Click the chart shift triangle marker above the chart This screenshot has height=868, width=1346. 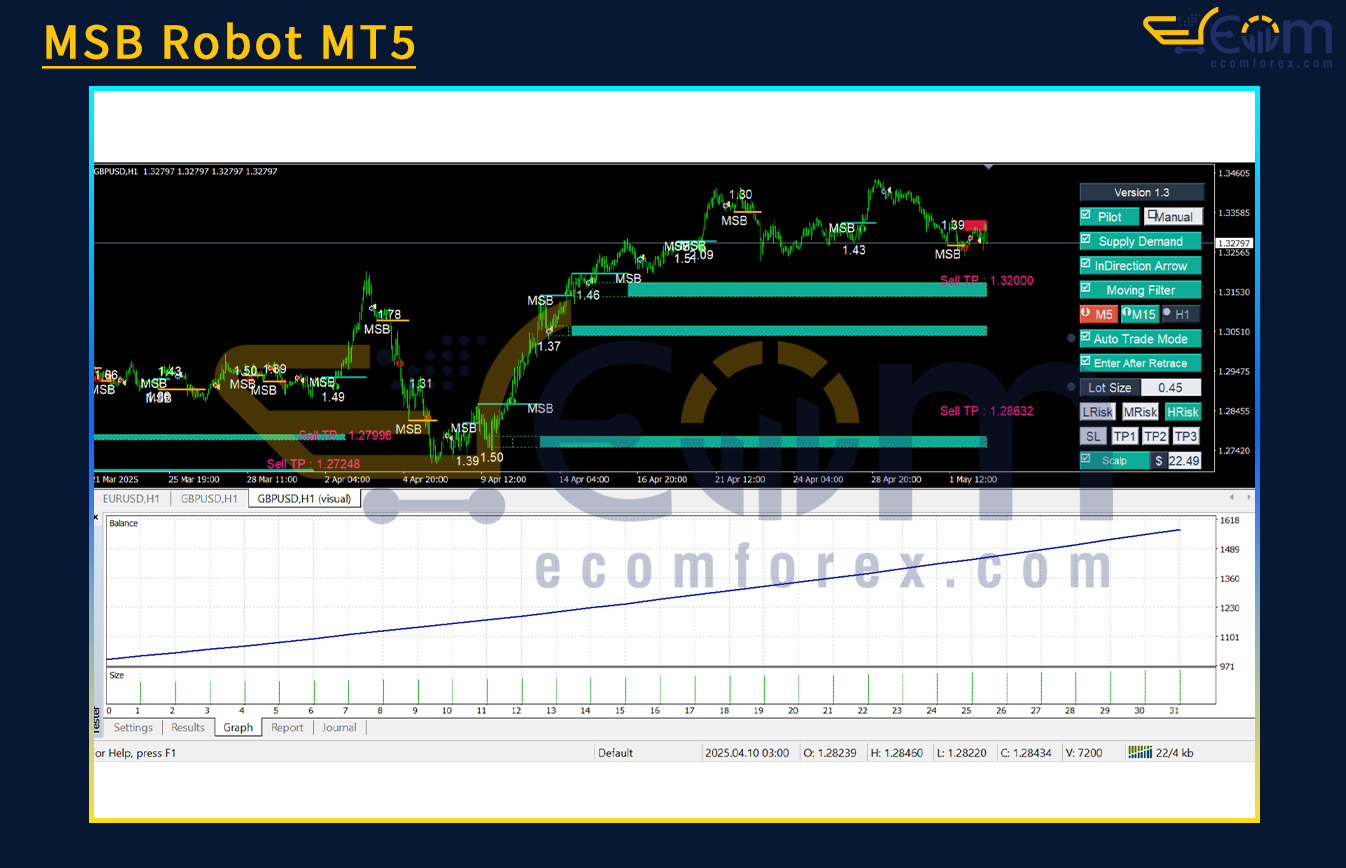[x=988, y=167]
